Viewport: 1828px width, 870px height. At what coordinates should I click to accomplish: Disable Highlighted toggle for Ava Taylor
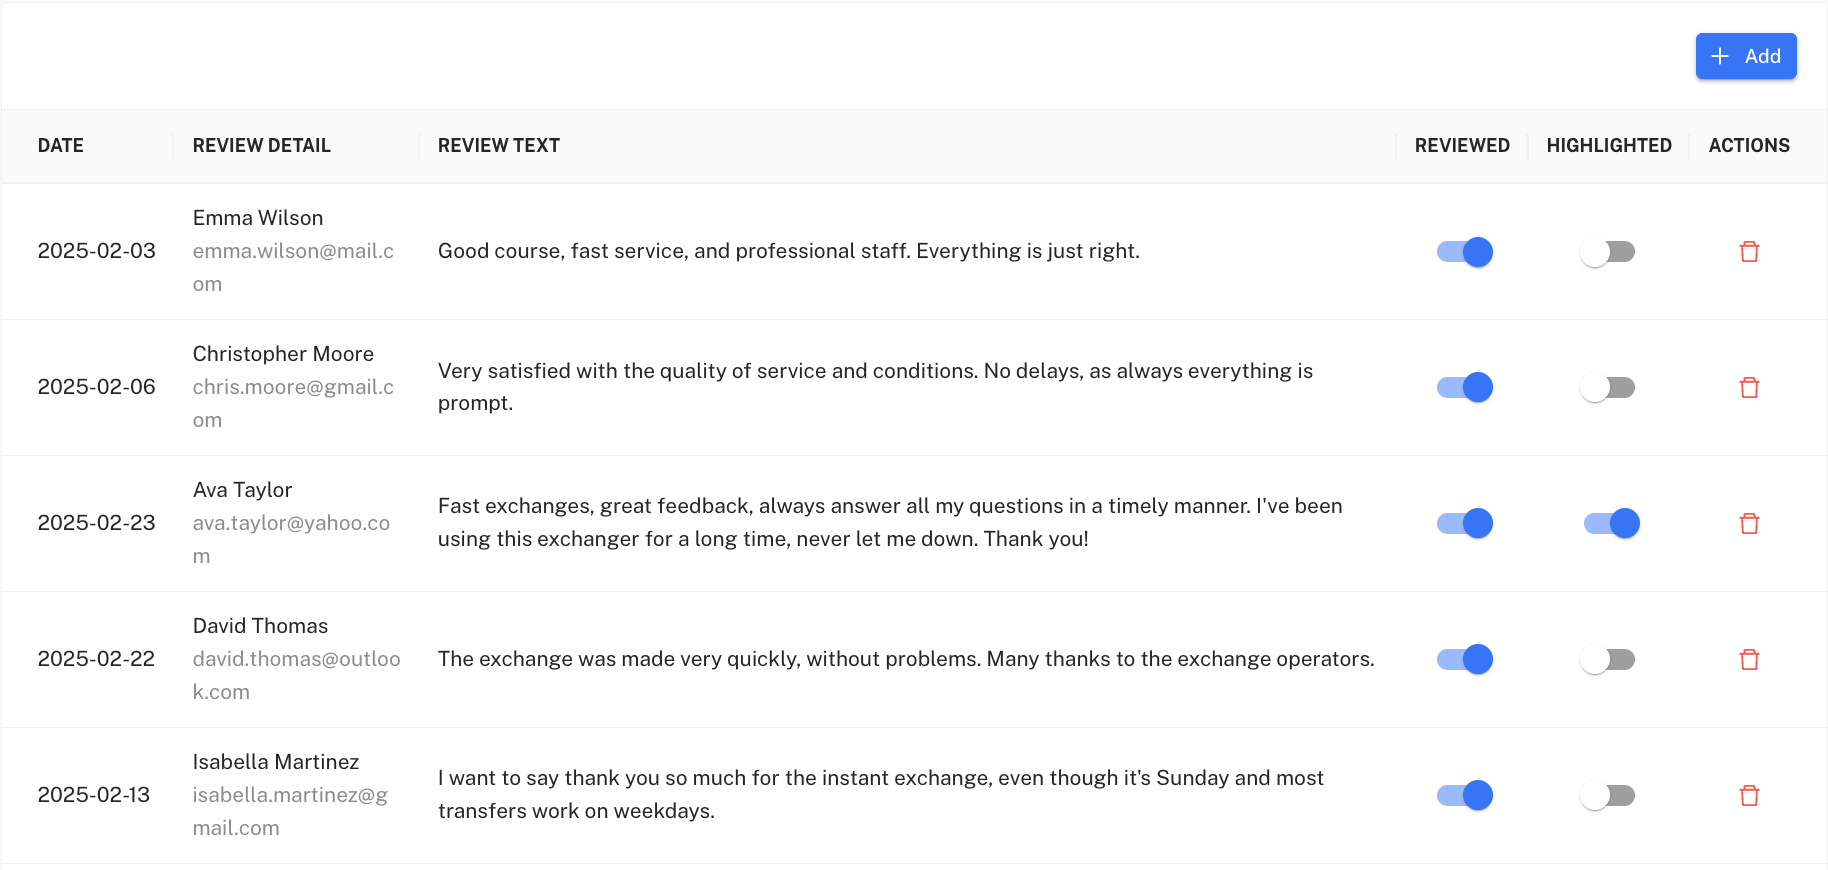tap(1611, 523)
